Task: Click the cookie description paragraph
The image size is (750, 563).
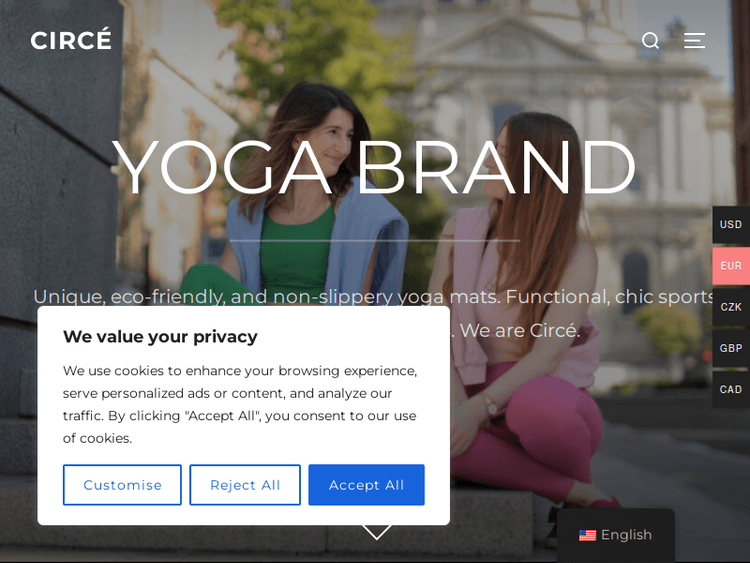Action: (240, 404)
